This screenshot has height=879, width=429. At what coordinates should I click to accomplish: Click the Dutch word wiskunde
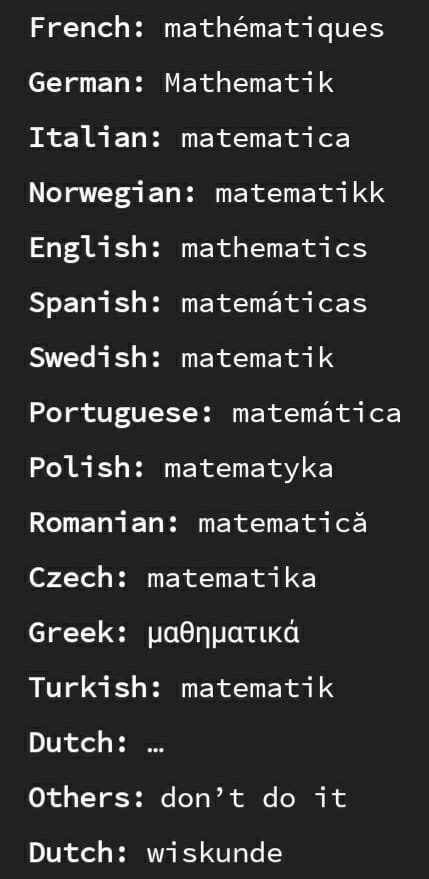pos(215,852)
